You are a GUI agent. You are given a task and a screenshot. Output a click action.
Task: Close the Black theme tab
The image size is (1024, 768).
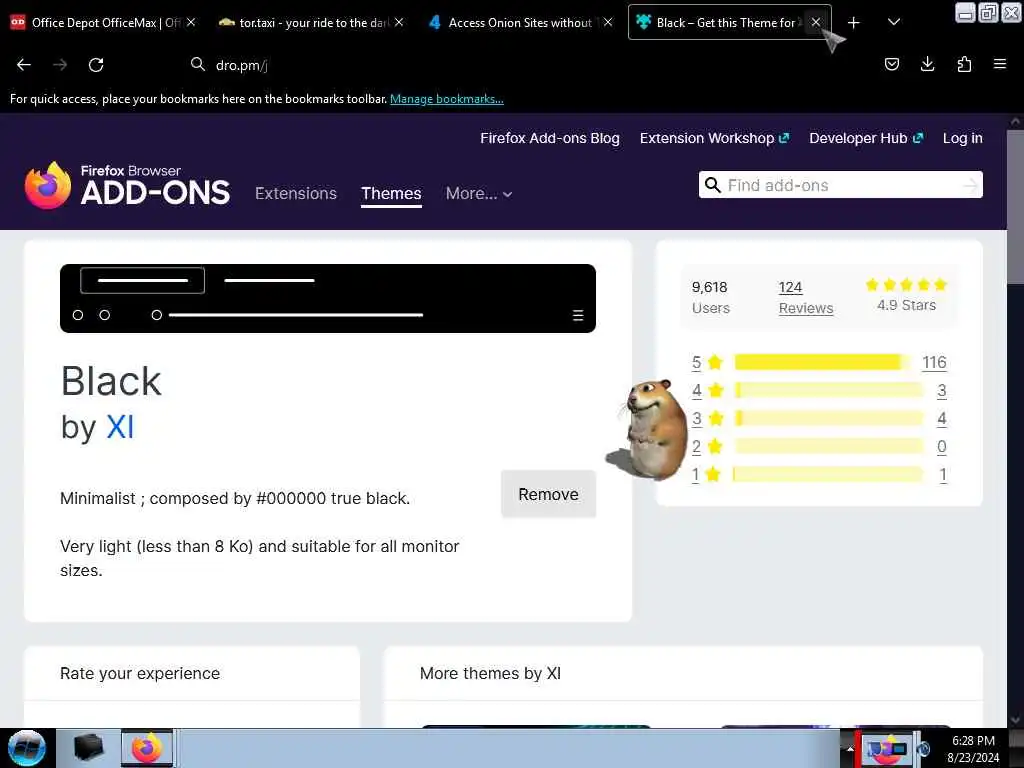[x=816, y=22]
